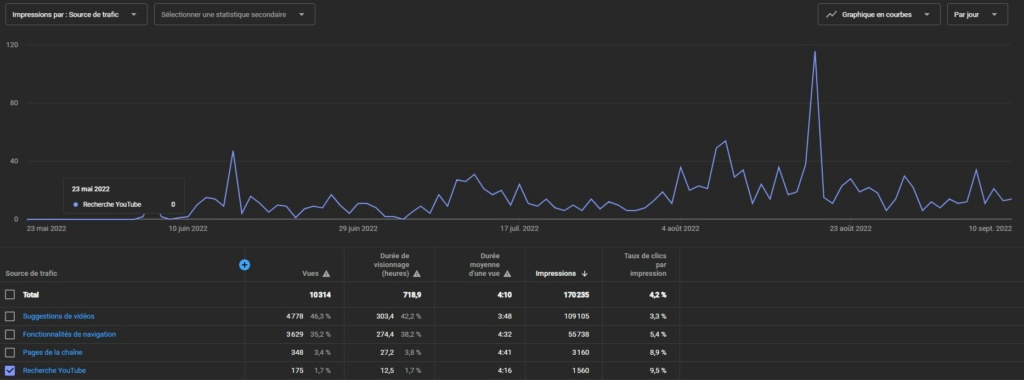1024x380 pixels.
Task: Click the '17 juil. 2022' axis label
Action: (520, 229)
